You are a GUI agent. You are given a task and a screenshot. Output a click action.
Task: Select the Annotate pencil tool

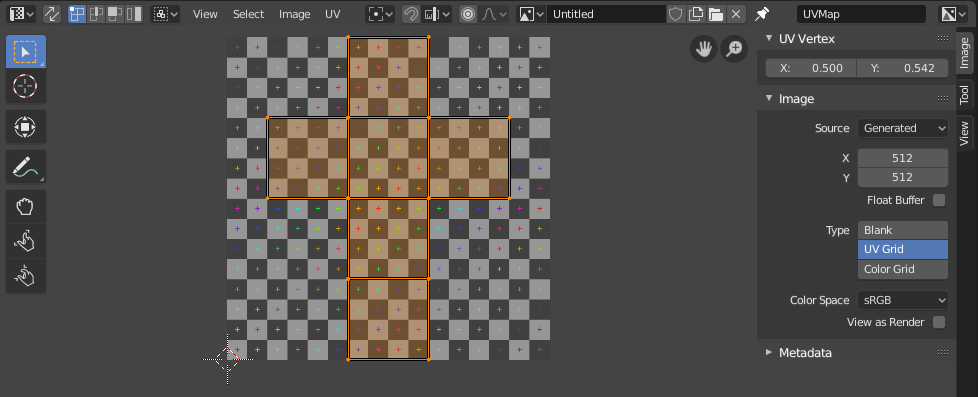[x=26, y=167]
